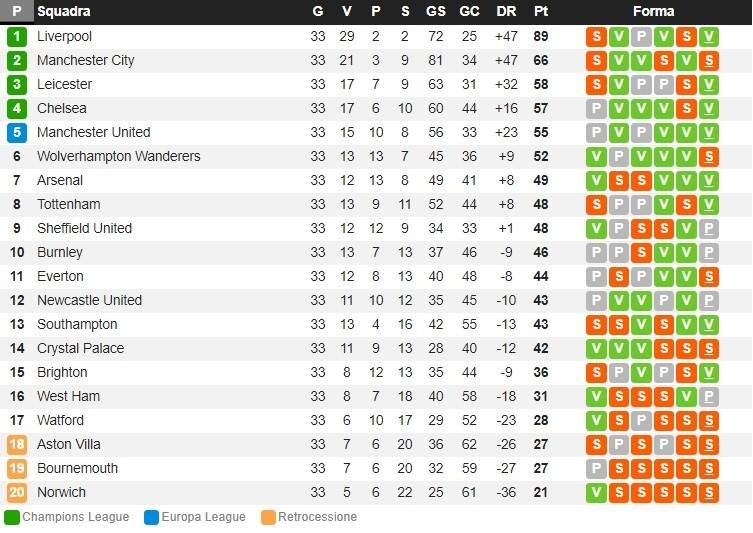This screenshot has width=753, height=533.
Task: Open the Leicester team link
Action: coord(64,84)
